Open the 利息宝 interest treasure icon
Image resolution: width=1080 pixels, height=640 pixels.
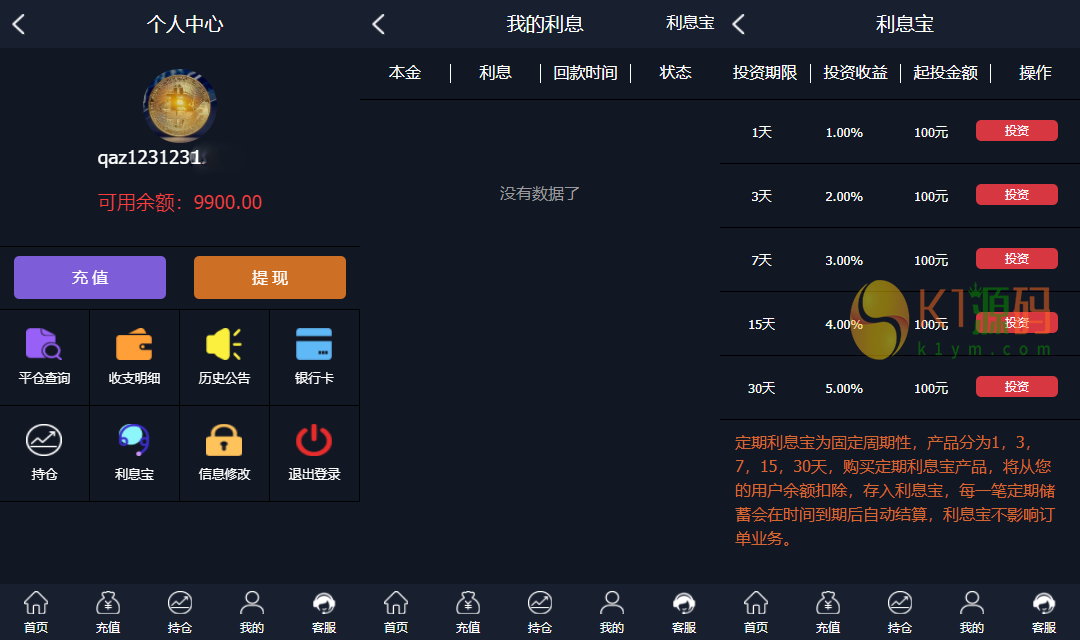pos(134,452)
